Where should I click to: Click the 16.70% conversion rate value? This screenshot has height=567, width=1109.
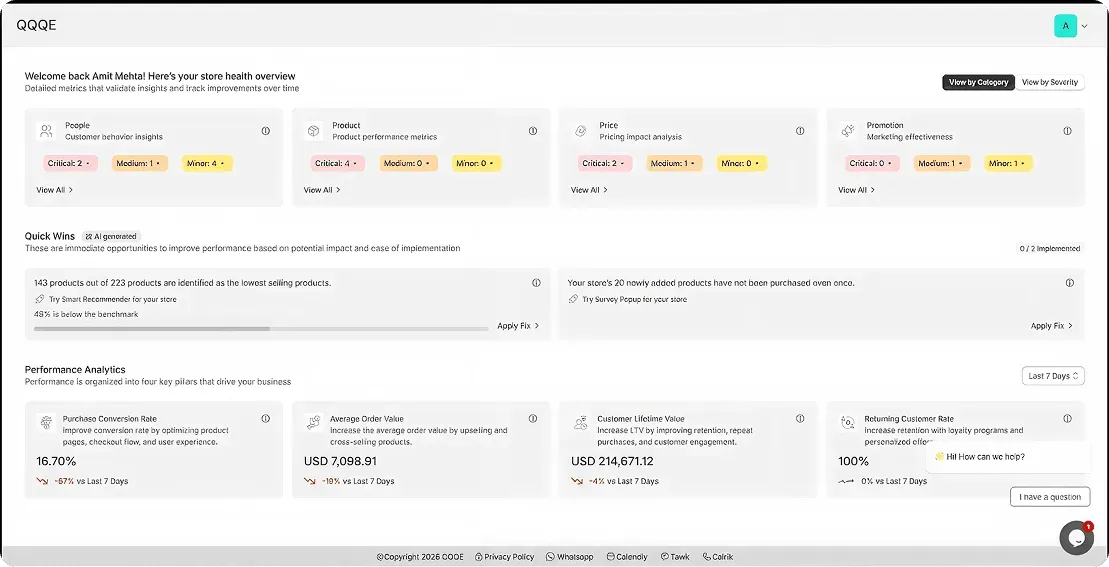[x=56, y=462]
